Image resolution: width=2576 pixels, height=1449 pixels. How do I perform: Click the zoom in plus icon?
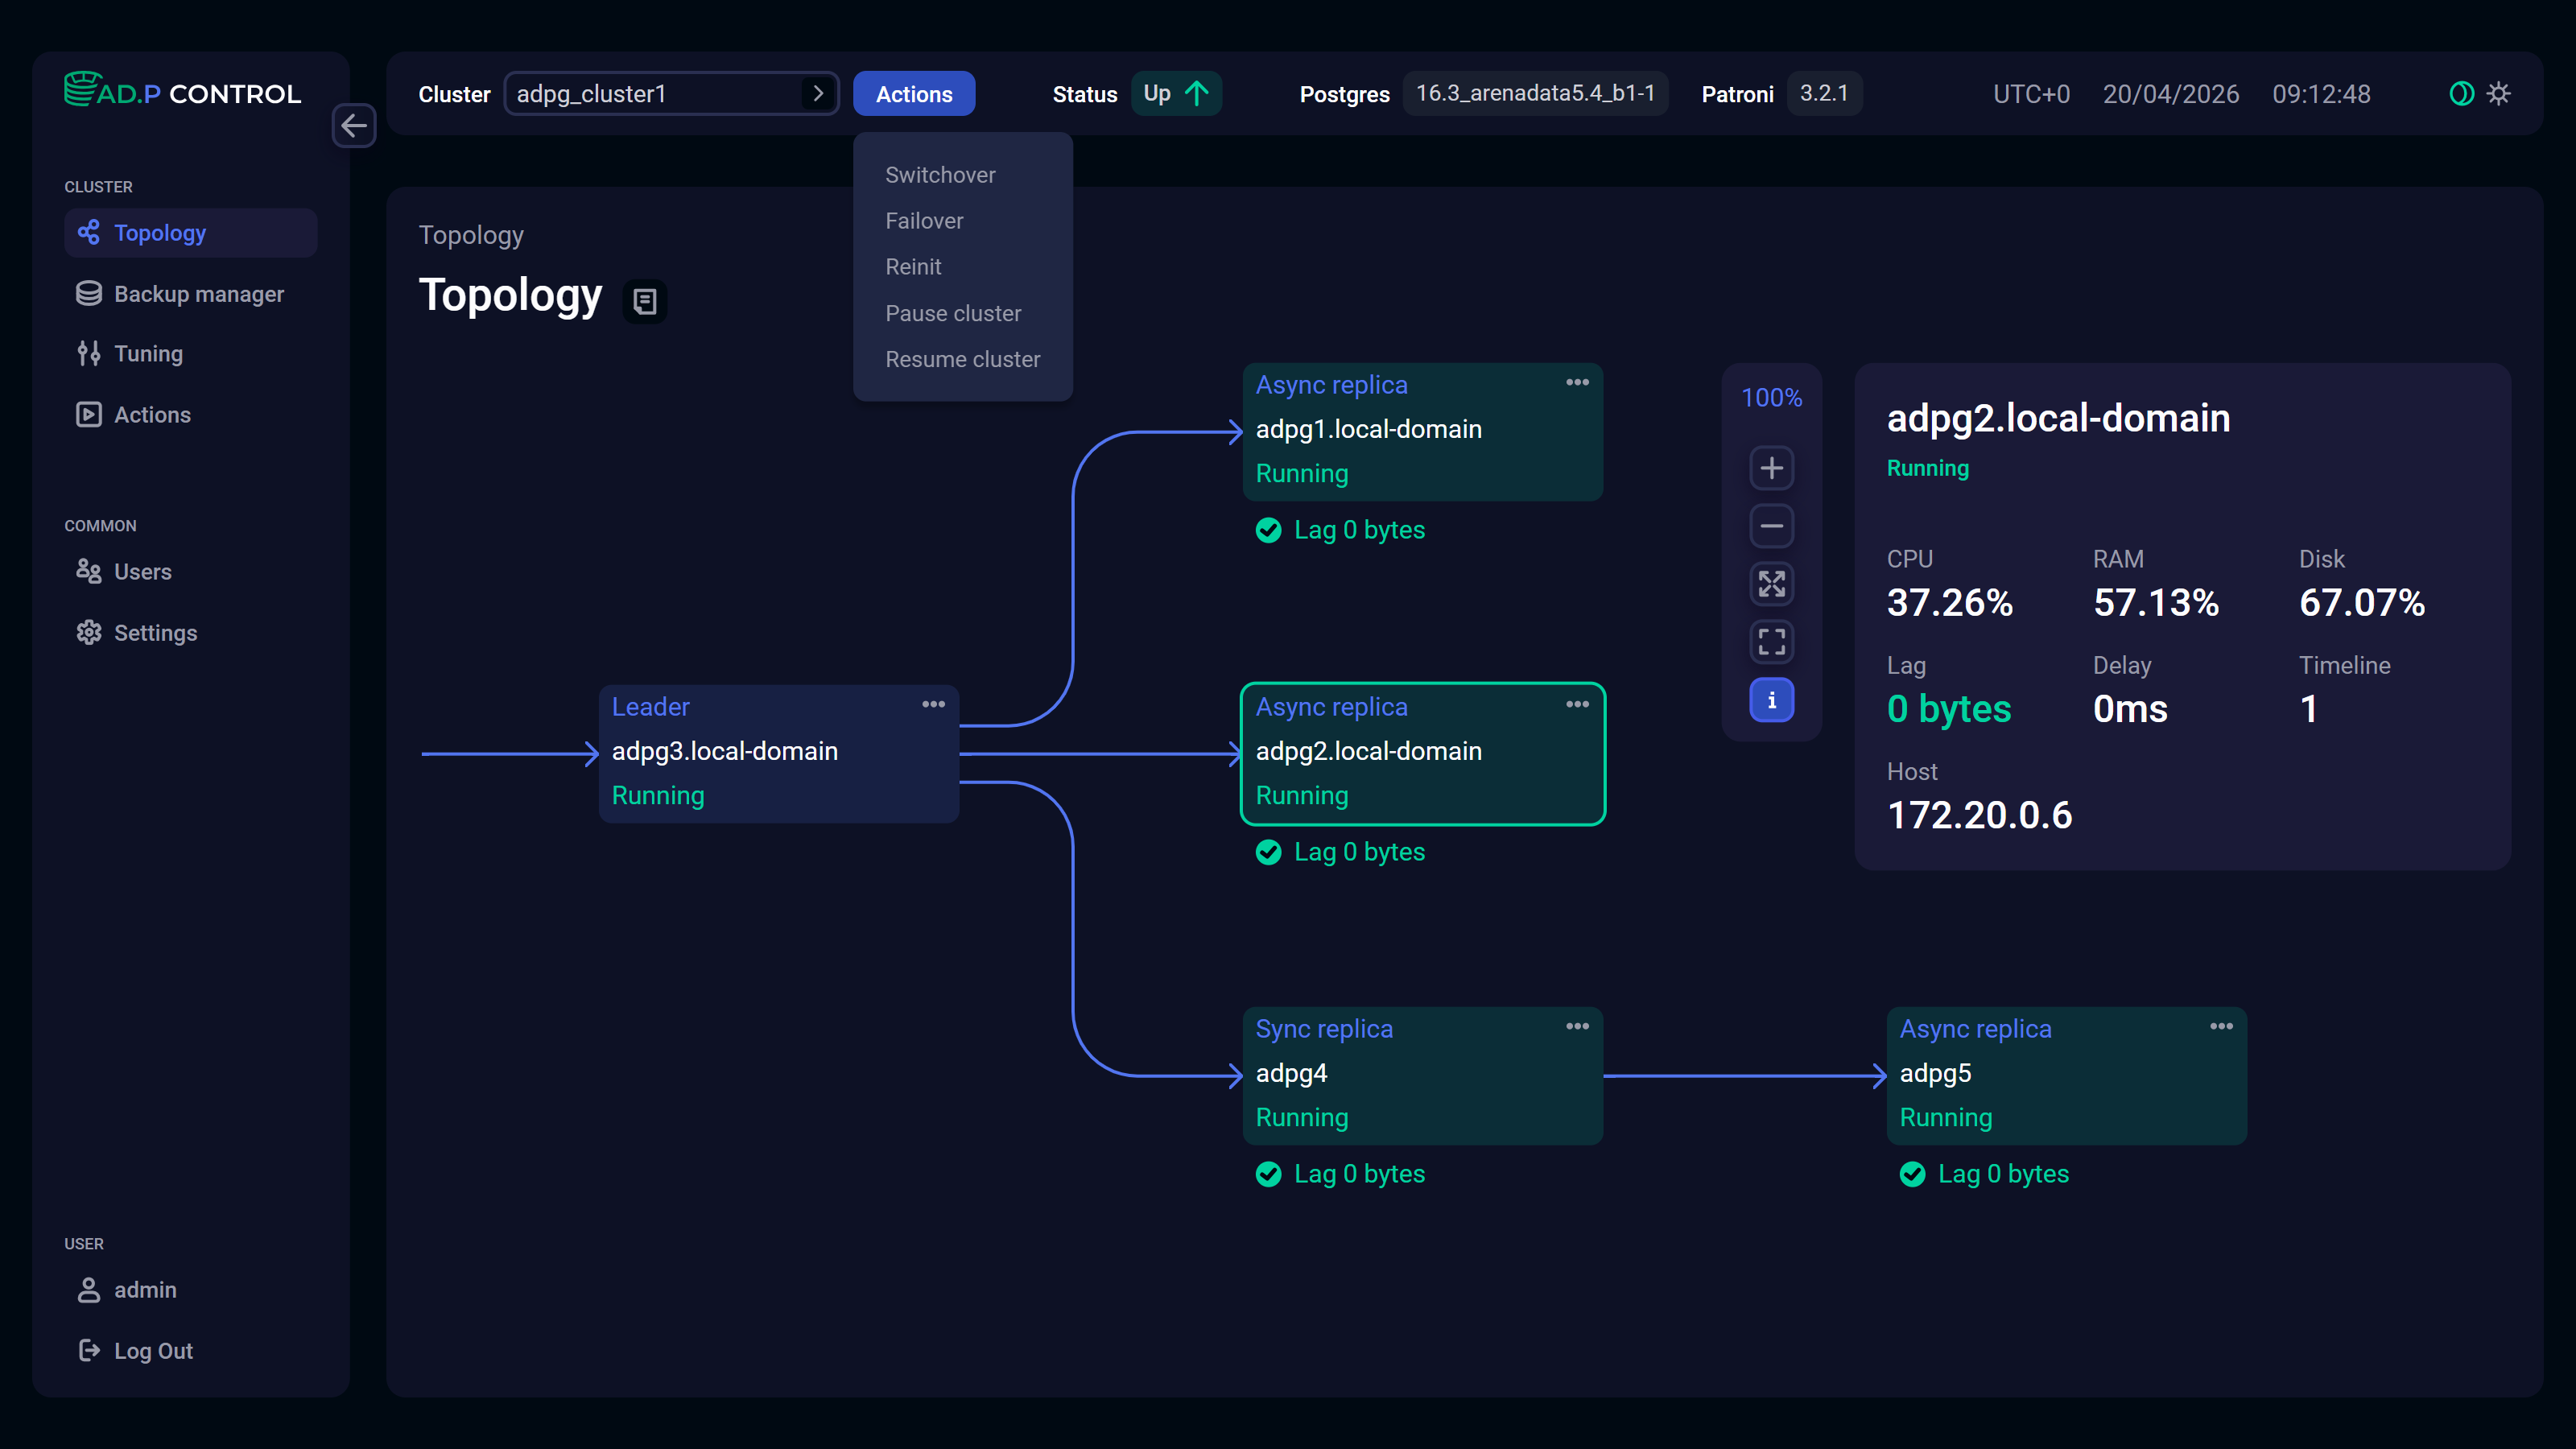1771,468
